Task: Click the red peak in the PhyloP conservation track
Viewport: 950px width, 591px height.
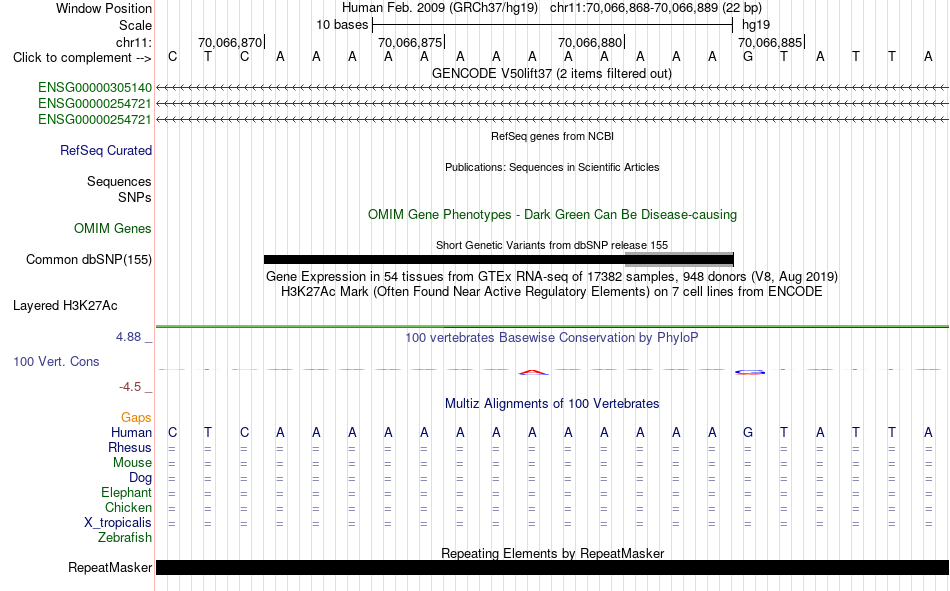Action: pos(533,372)
